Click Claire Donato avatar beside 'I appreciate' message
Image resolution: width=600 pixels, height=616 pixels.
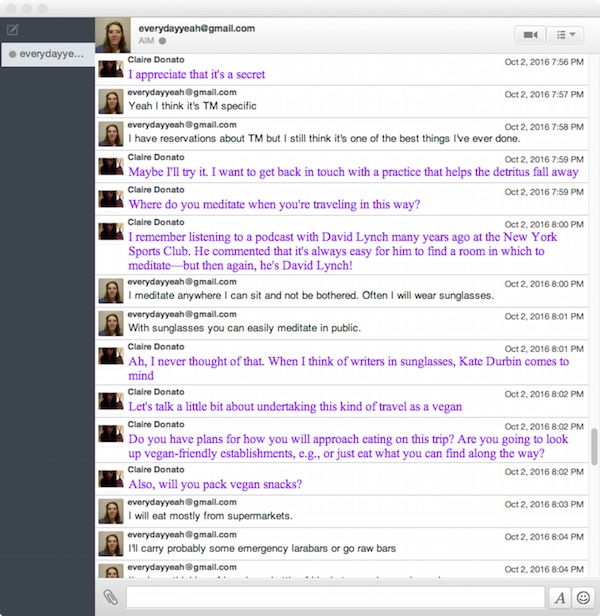pyautogui.click(x=111, y=69)
